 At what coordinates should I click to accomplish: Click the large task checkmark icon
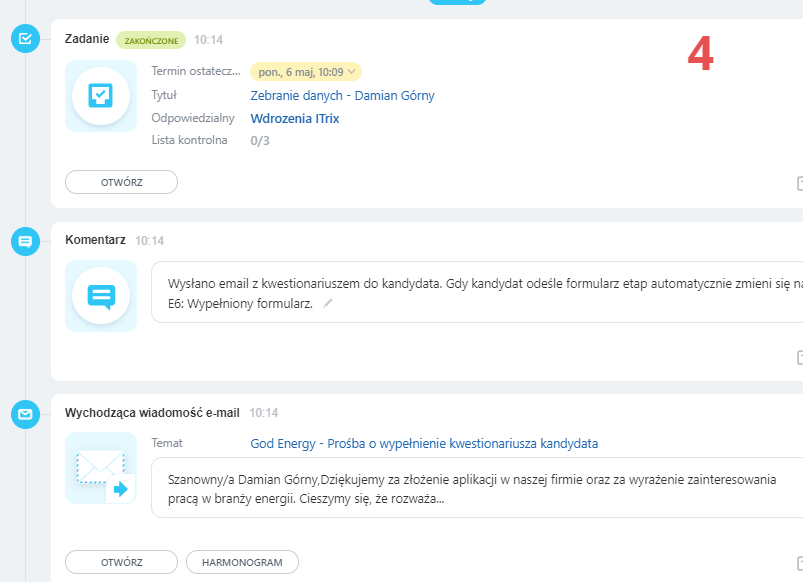[x=101, y=96]
